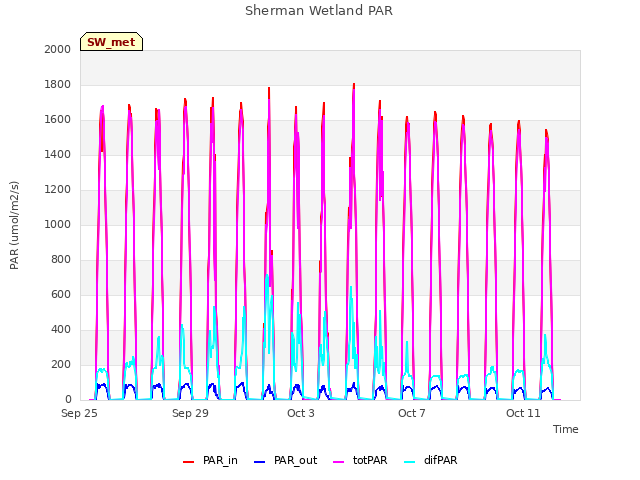Click the 2000 y-axis tick label
Image resolution: width=640 pixels, height=480 pixels.
tap(58, 49)
